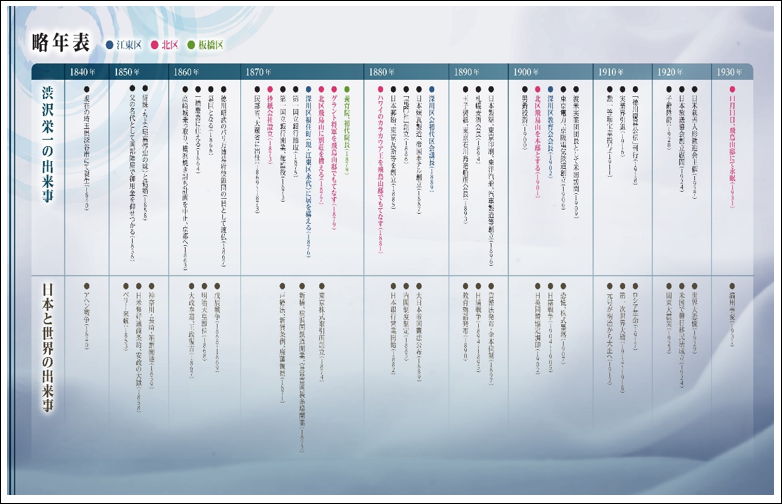The width and height of the screenshot is (782, 504).
Task: Select the pink 北区 legend dot
Action: [x=155, y=45]
